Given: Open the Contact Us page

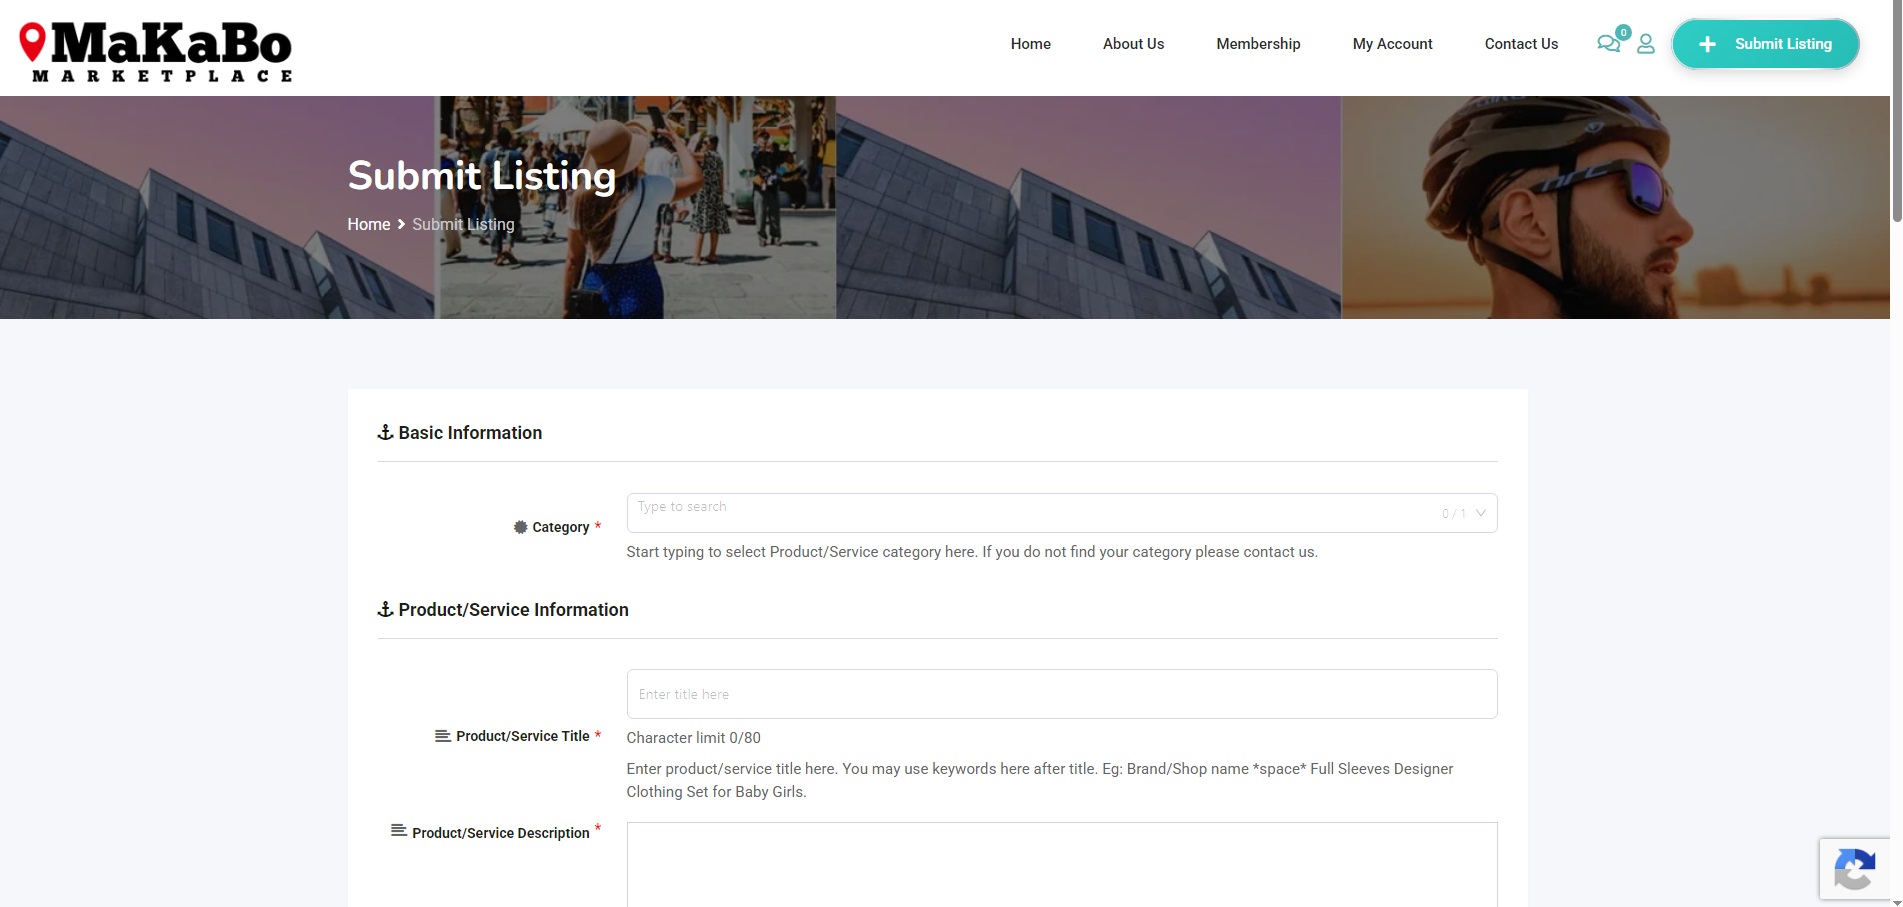Looking at the screenshot, I should pos(1521,44).
